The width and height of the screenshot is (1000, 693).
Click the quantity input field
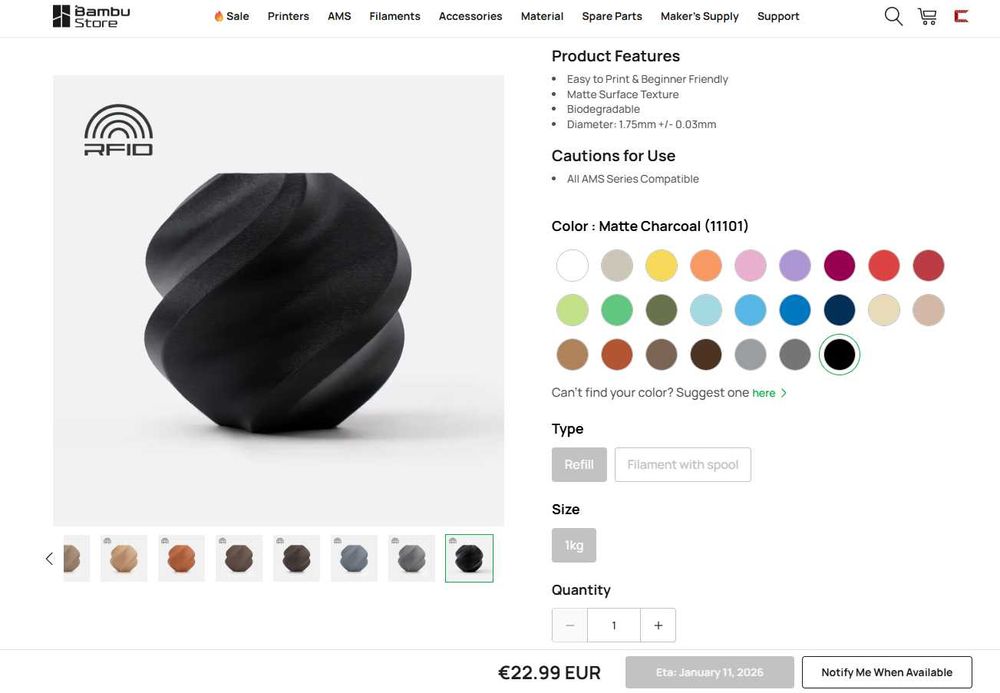614,625
